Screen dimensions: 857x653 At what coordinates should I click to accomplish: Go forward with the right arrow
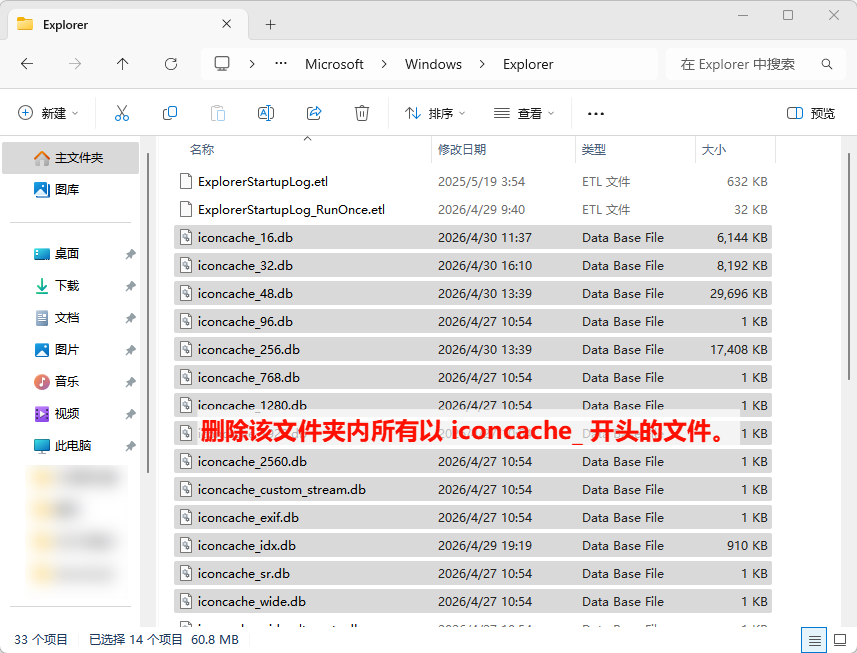(75, 64)
